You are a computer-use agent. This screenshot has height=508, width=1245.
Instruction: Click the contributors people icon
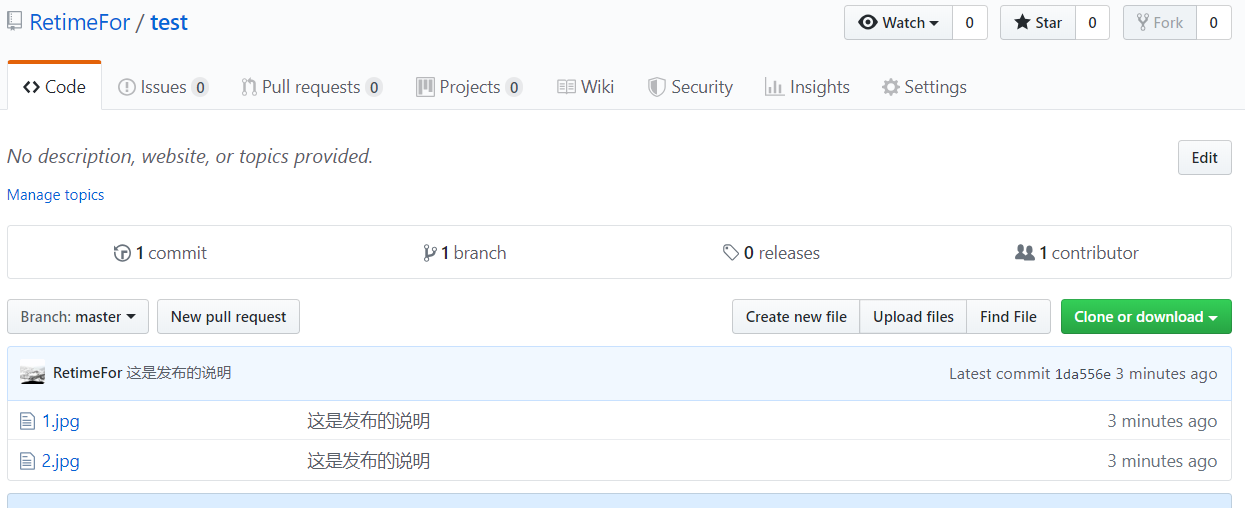click(1024, 253)
